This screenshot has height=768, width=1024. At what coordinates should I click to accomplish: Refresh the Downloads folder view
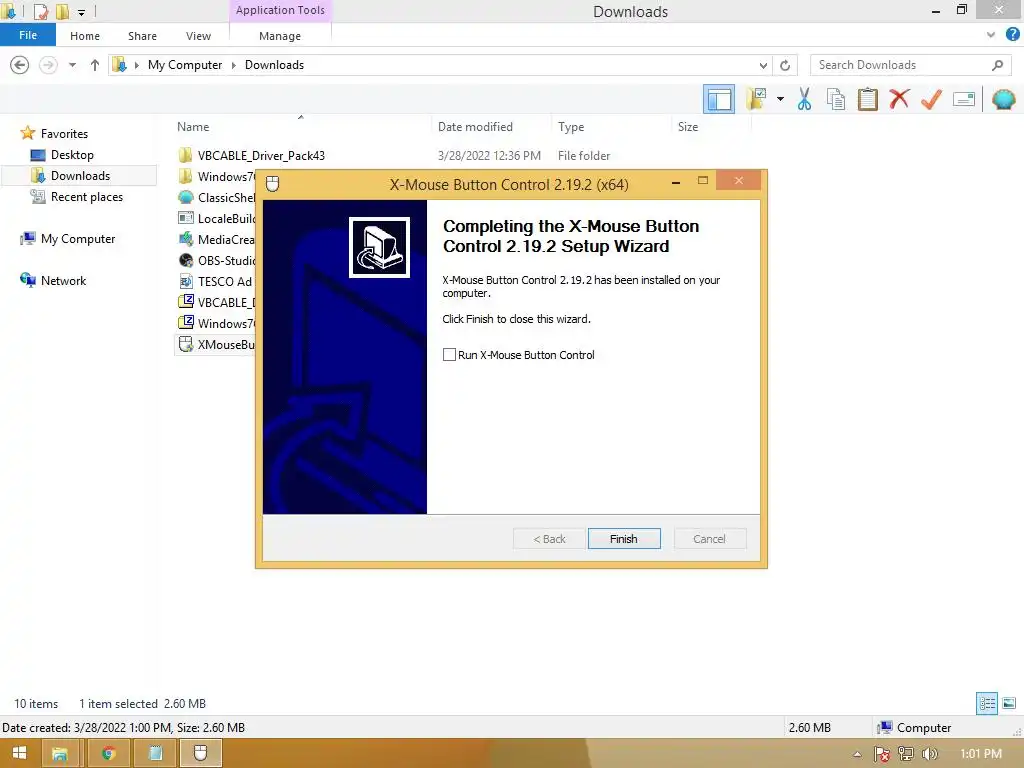(785, 65)
